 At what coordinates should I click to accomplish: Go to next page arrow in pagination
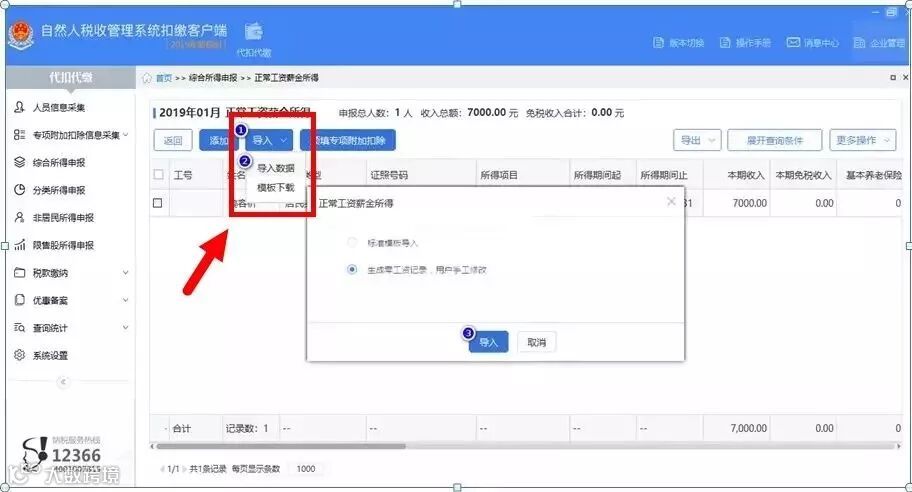point(184,469)
